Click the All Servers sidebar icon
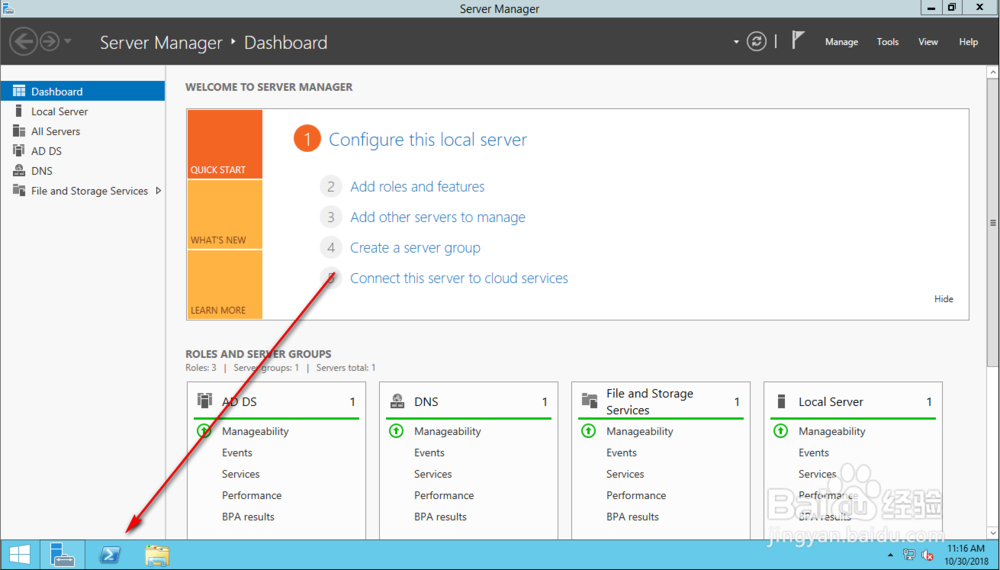Image resolution: width=1000 pixels, height=570 pixels. click(19, 131)
